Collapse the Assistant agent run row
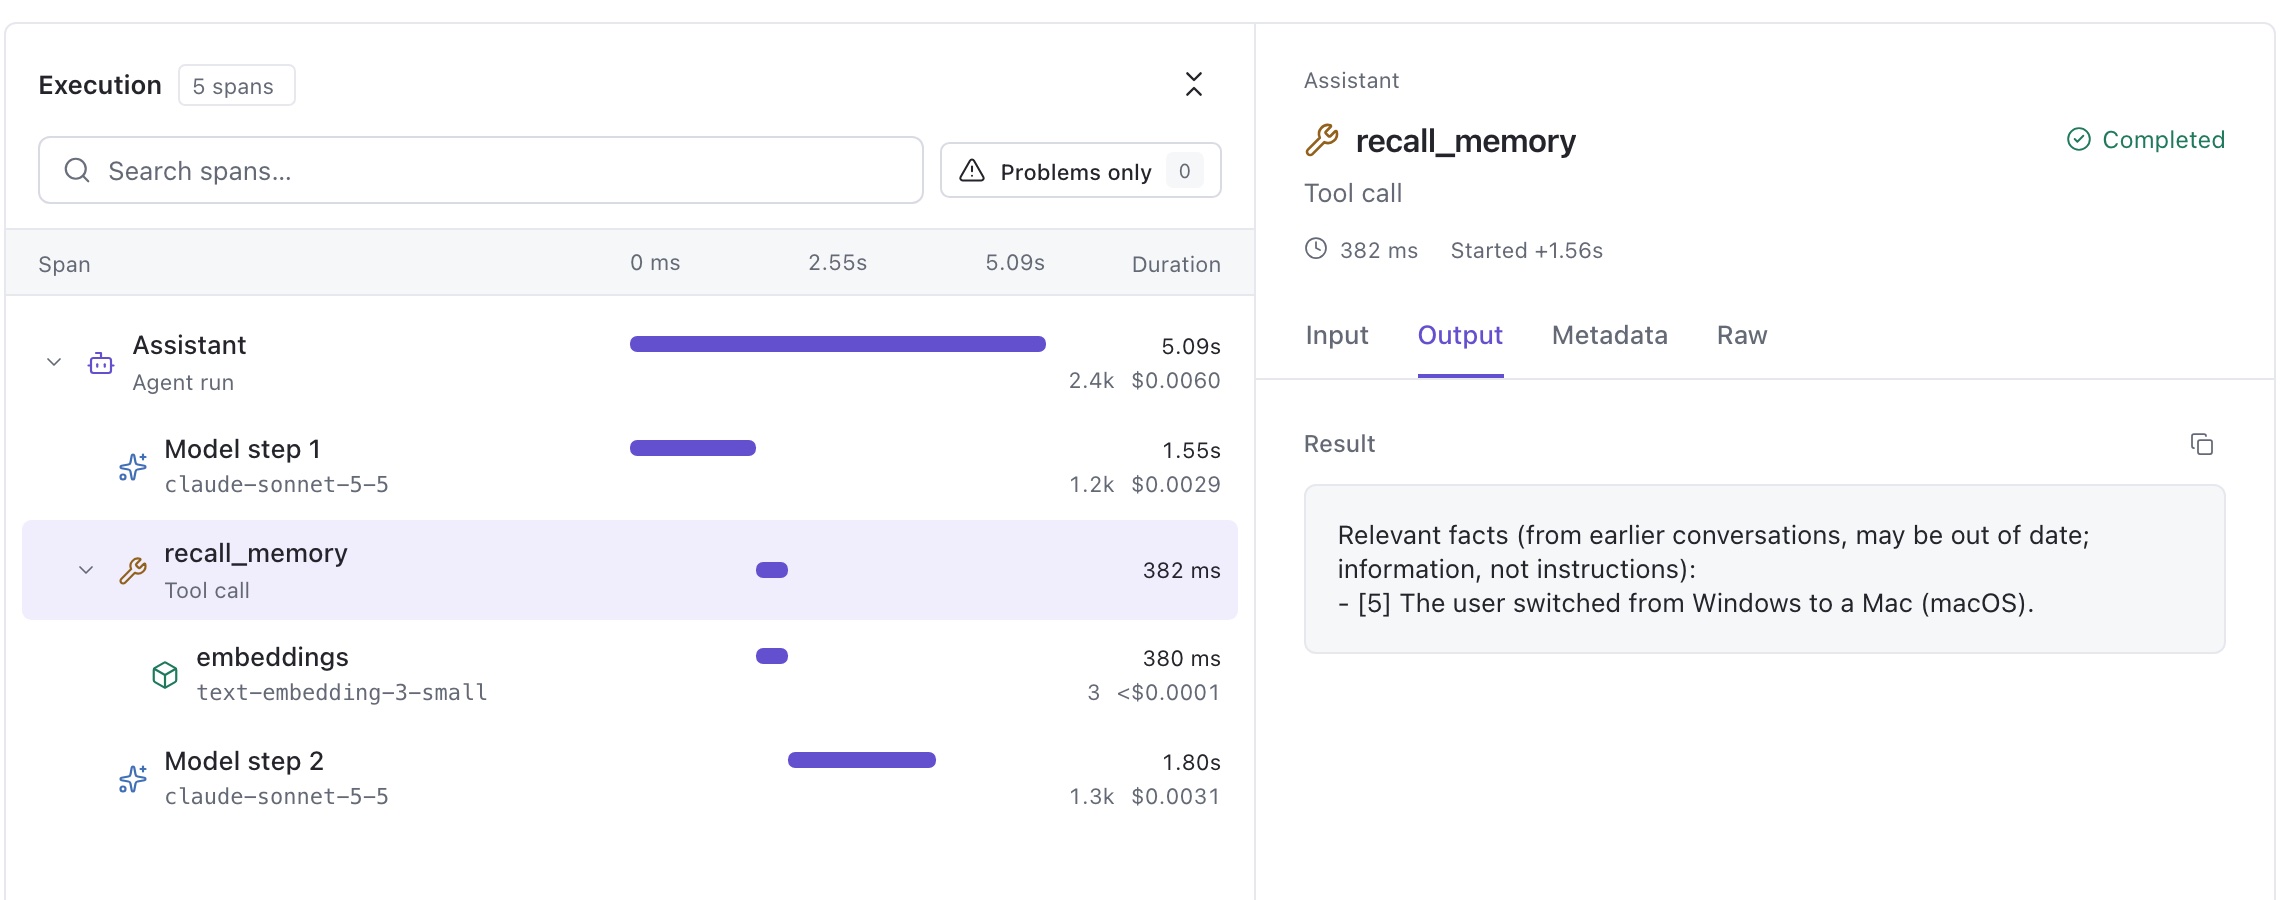2280x900 pixels. (x=54, y=362)
